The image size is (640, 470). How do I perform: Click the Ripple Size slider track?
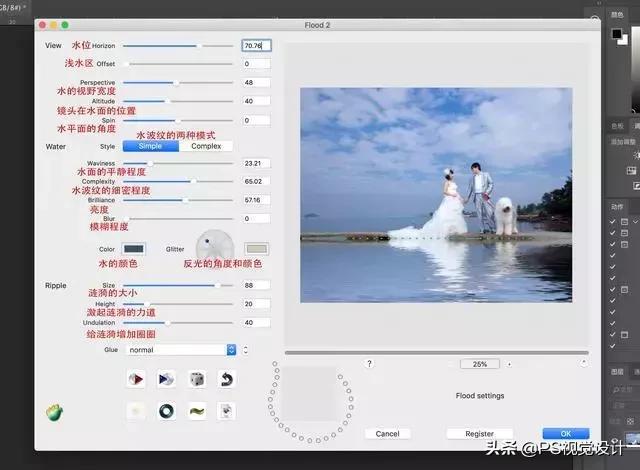click(x=178, y=286)
